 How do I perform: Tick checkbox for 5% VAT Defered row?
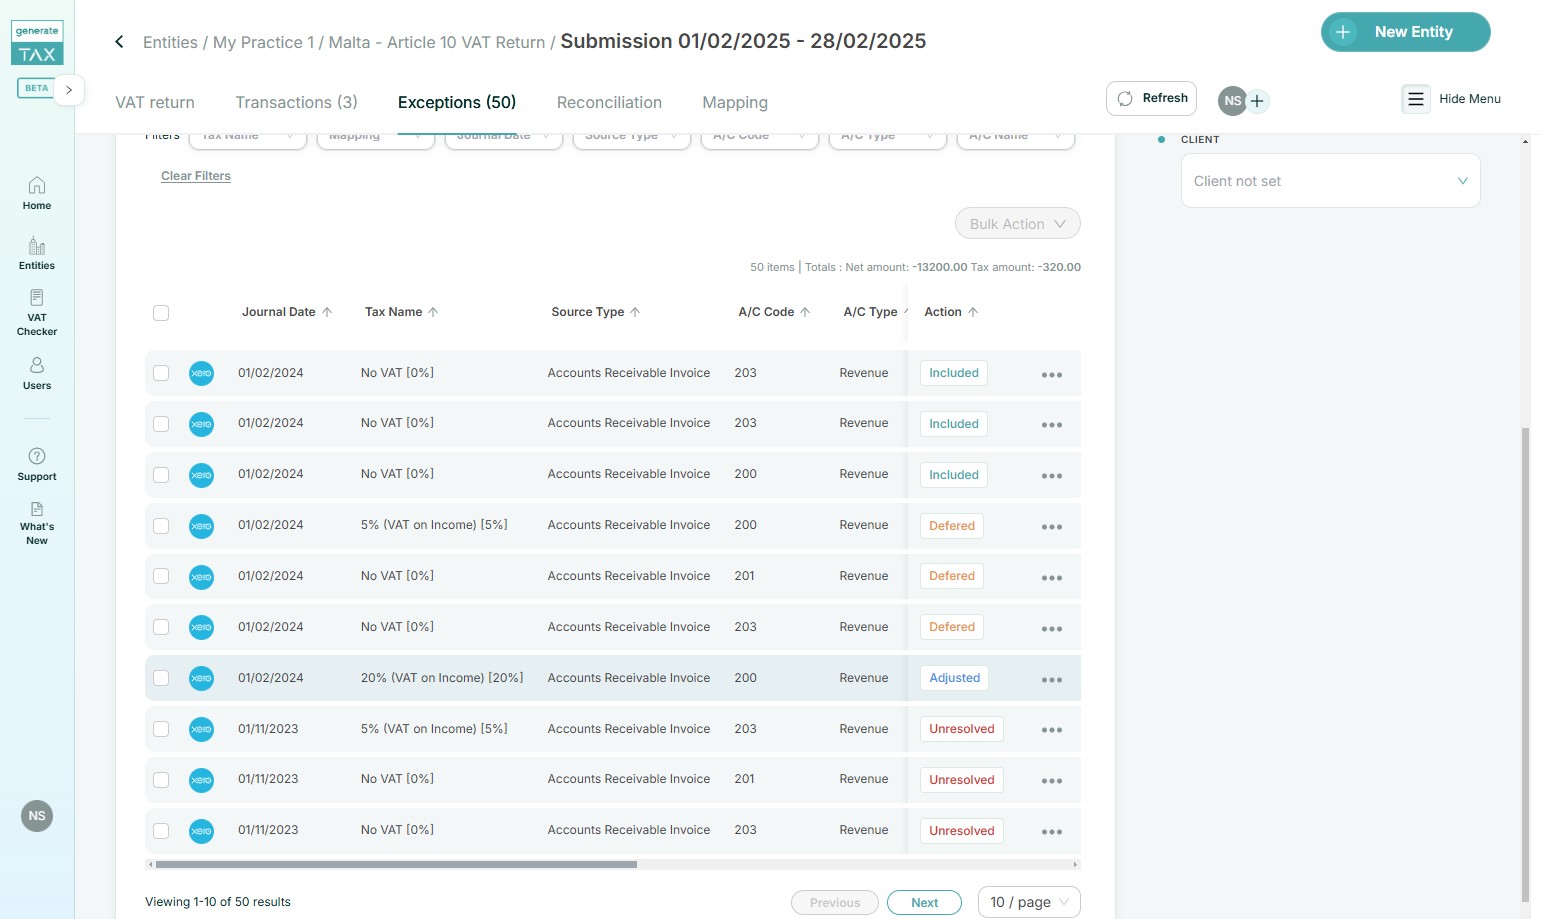click(x=161, y=526)
